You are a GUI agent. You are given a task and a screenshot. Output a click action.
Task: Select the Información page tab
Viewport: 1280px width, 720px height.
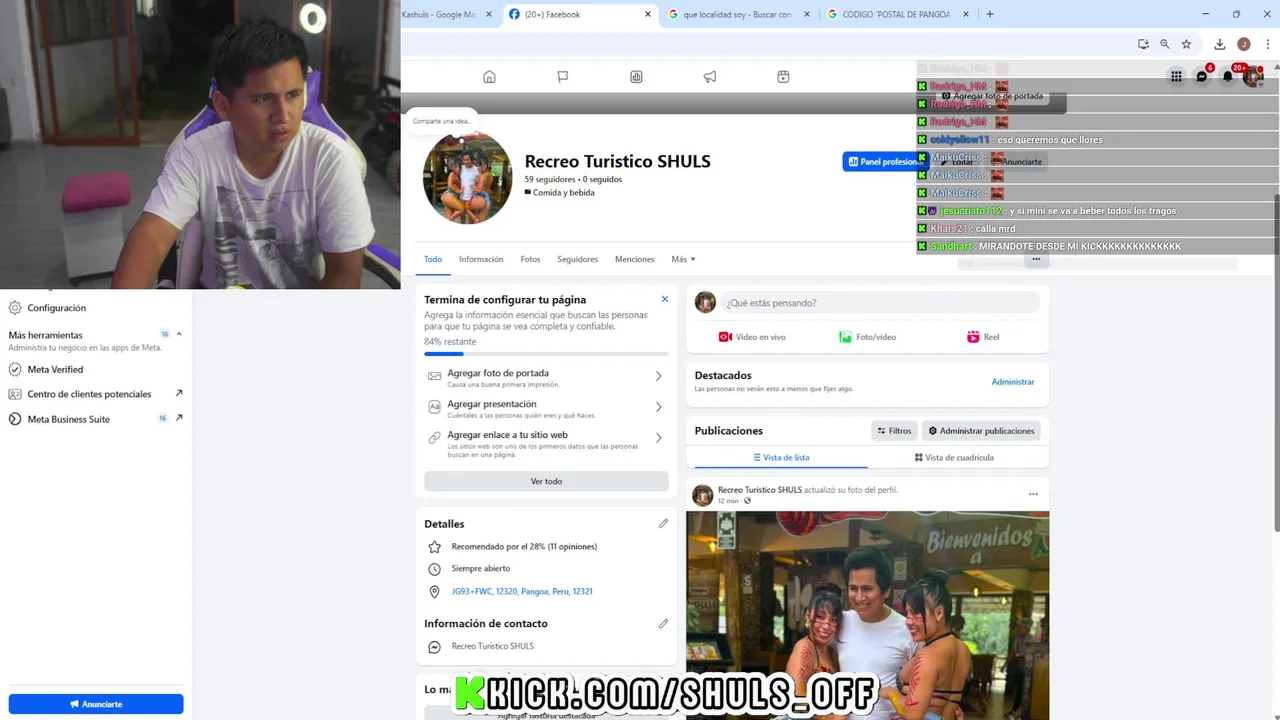click(x=481, y=259)
